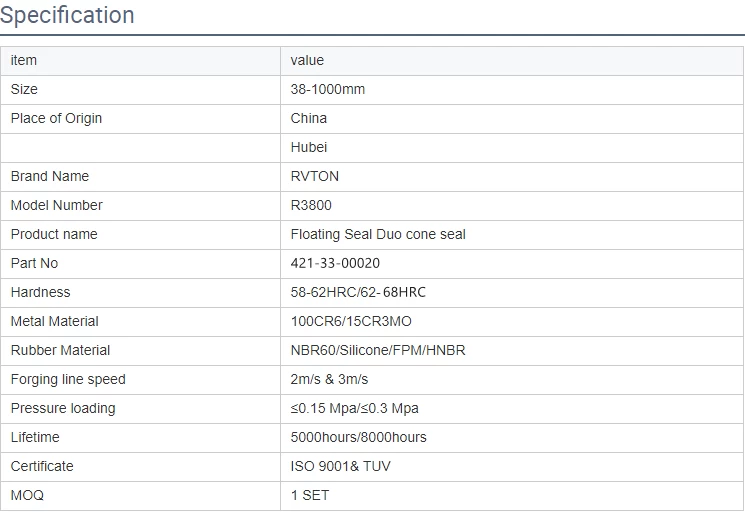This screenshot has width=745, height=513.
Task: Select the 'item' header cell
Action: [x=141, y=61]
